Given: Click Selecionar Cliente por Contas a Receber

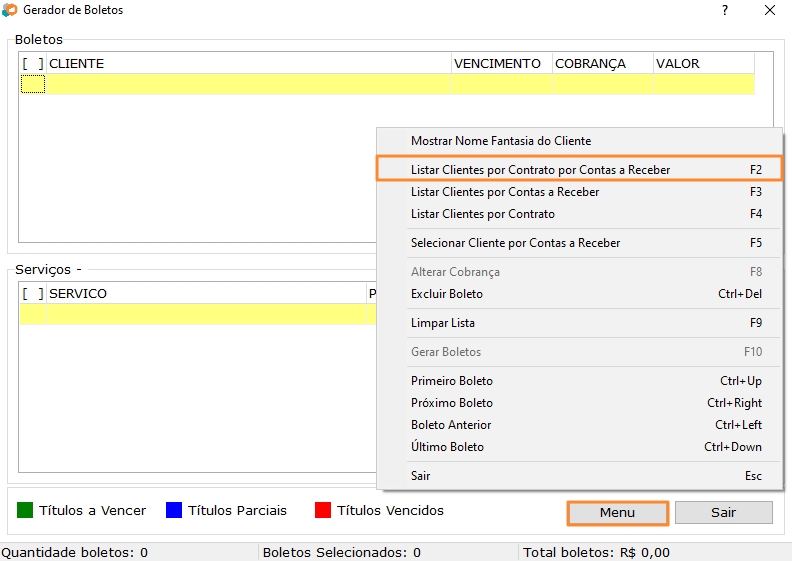Looking at the screenshot, I should (x=515, y=243).
